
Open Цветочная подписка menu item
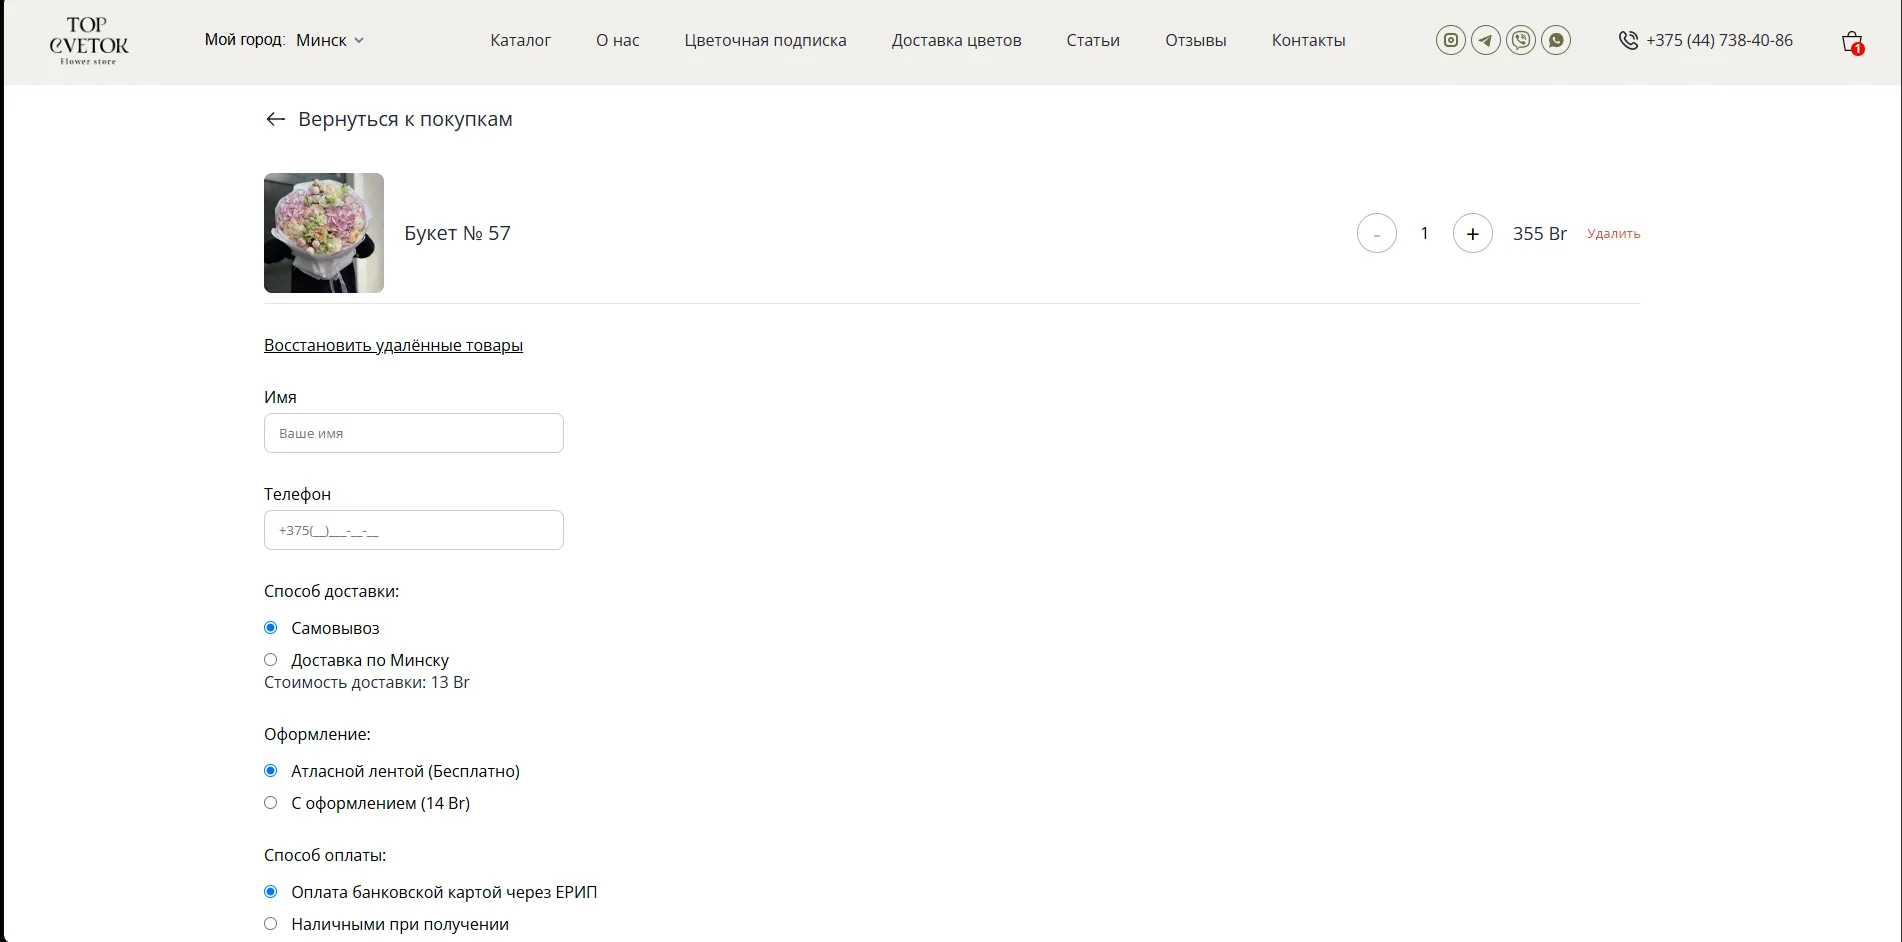tap(765, 40)
